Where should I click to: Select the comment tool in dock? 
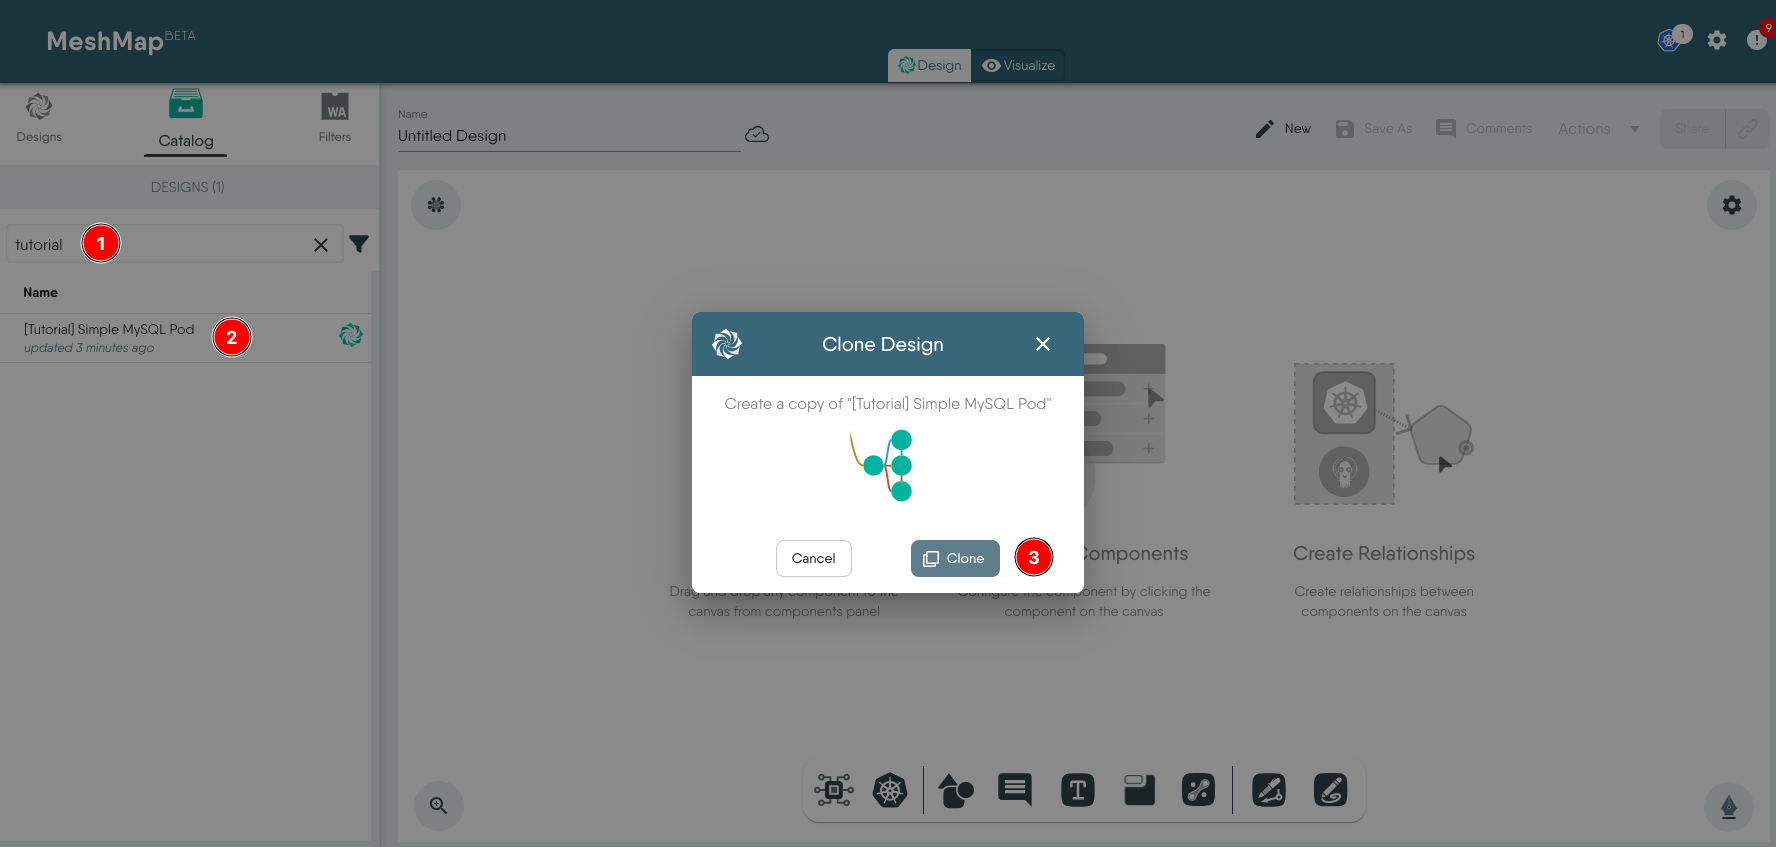pos(1015,790)
